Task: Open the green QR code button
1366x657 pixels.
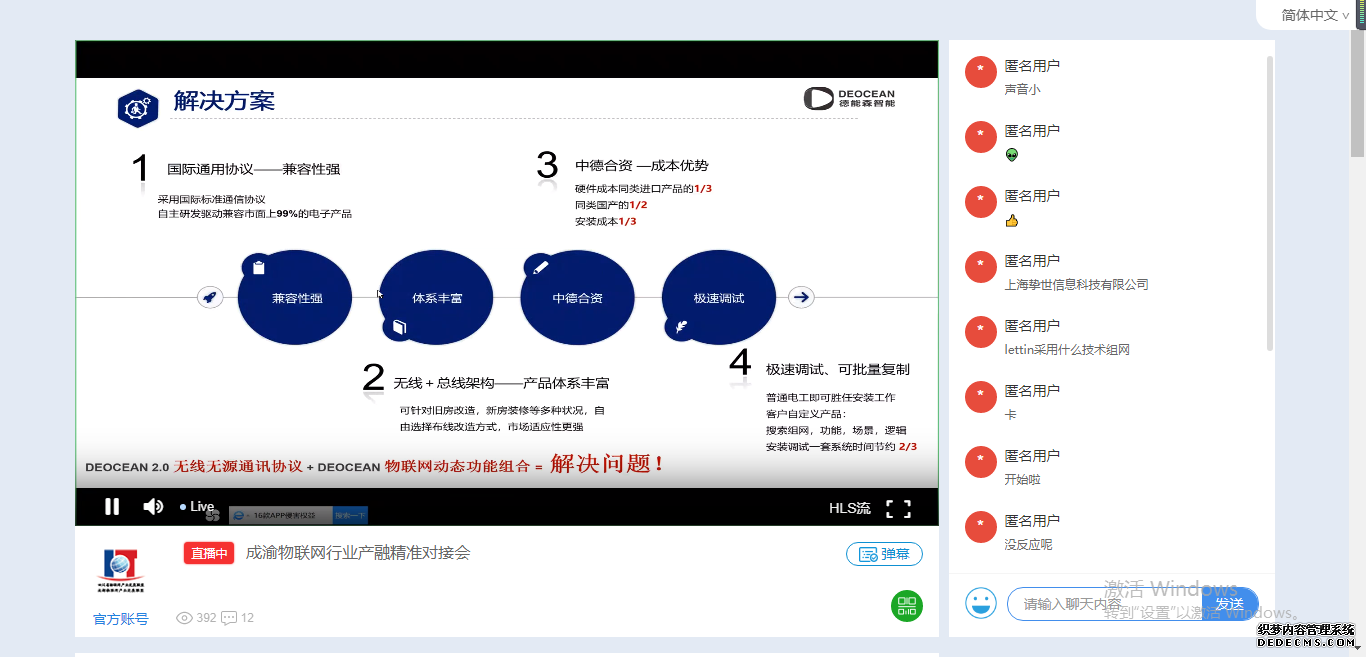Action: coord(907,606)
